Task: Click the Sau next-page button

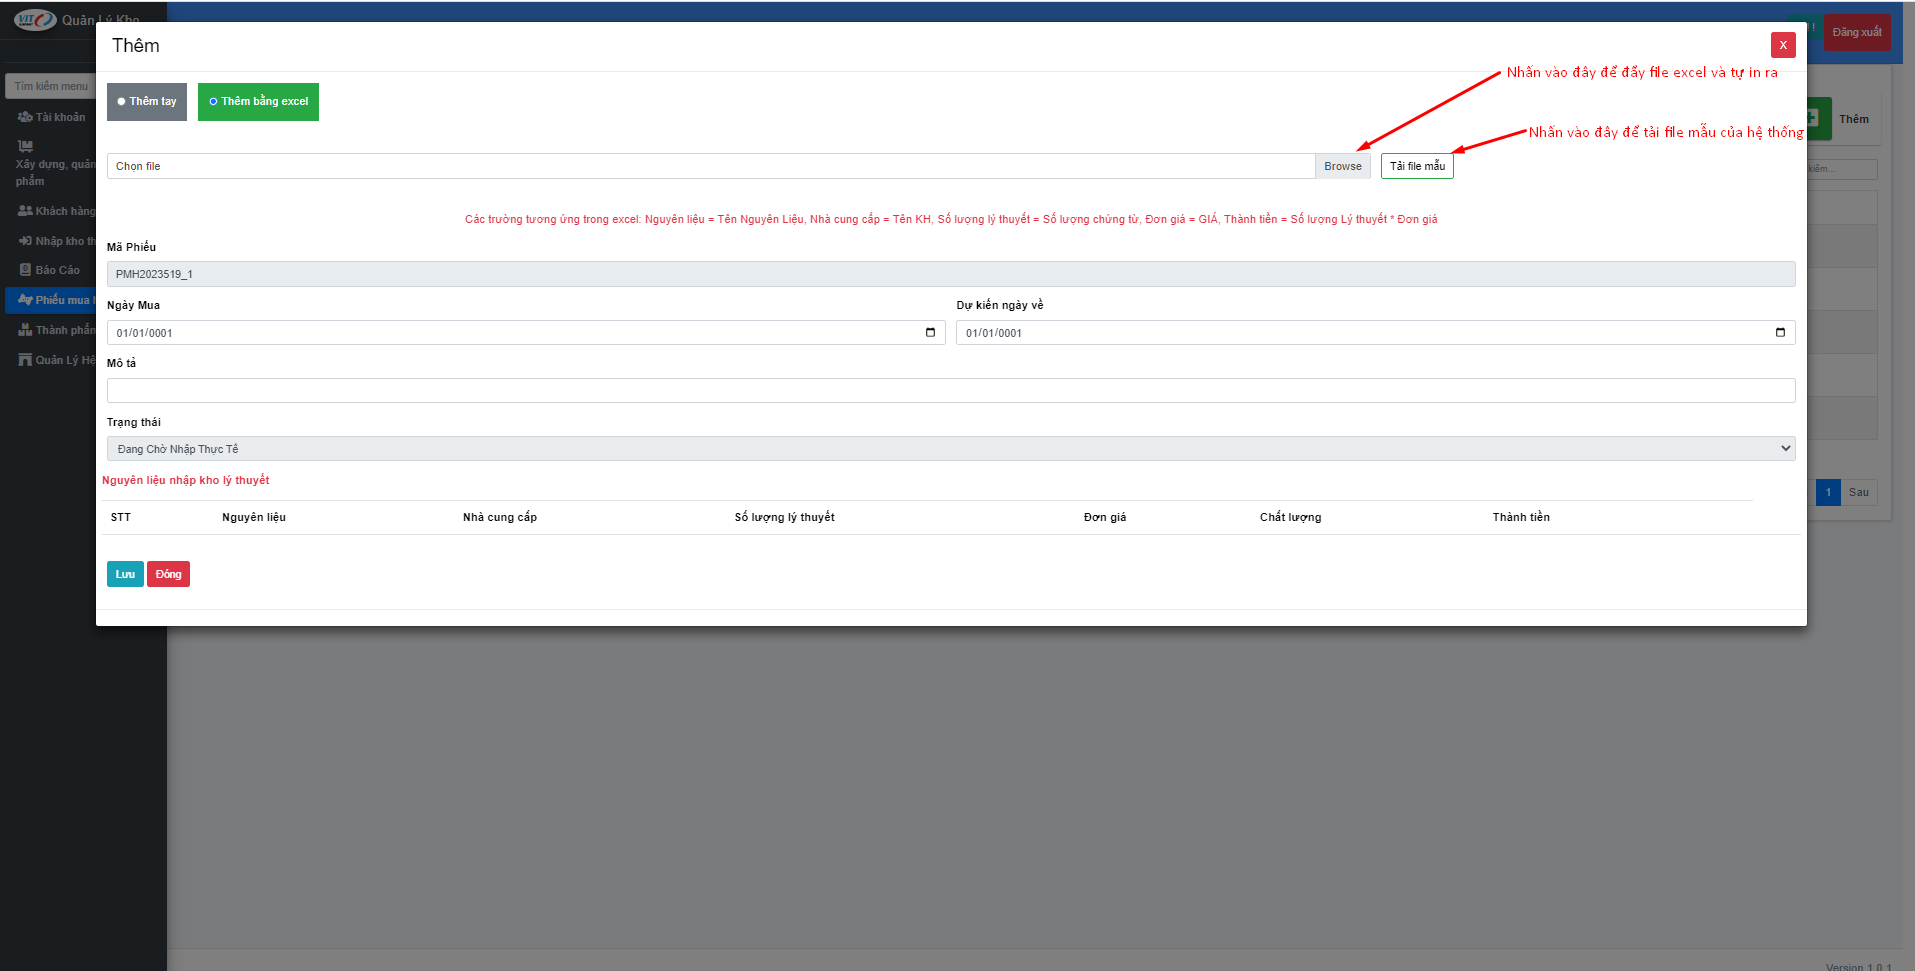Action: point(1858,492)
